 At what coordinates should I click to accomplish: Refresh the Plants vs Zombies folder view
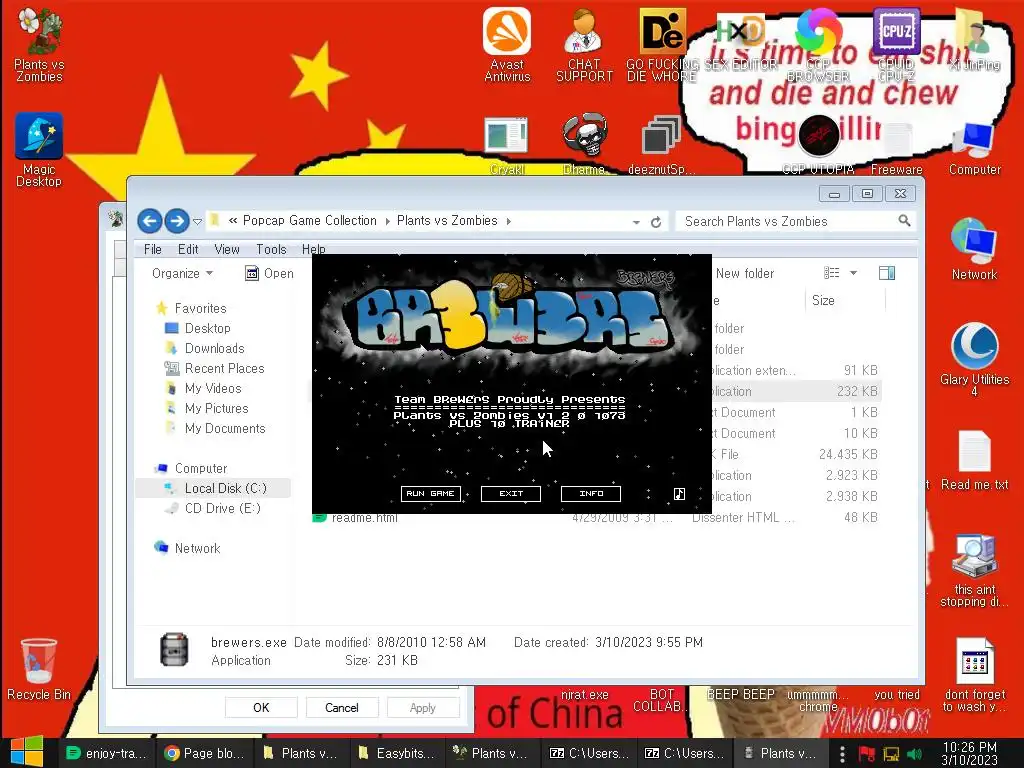(x=656, y=222)
